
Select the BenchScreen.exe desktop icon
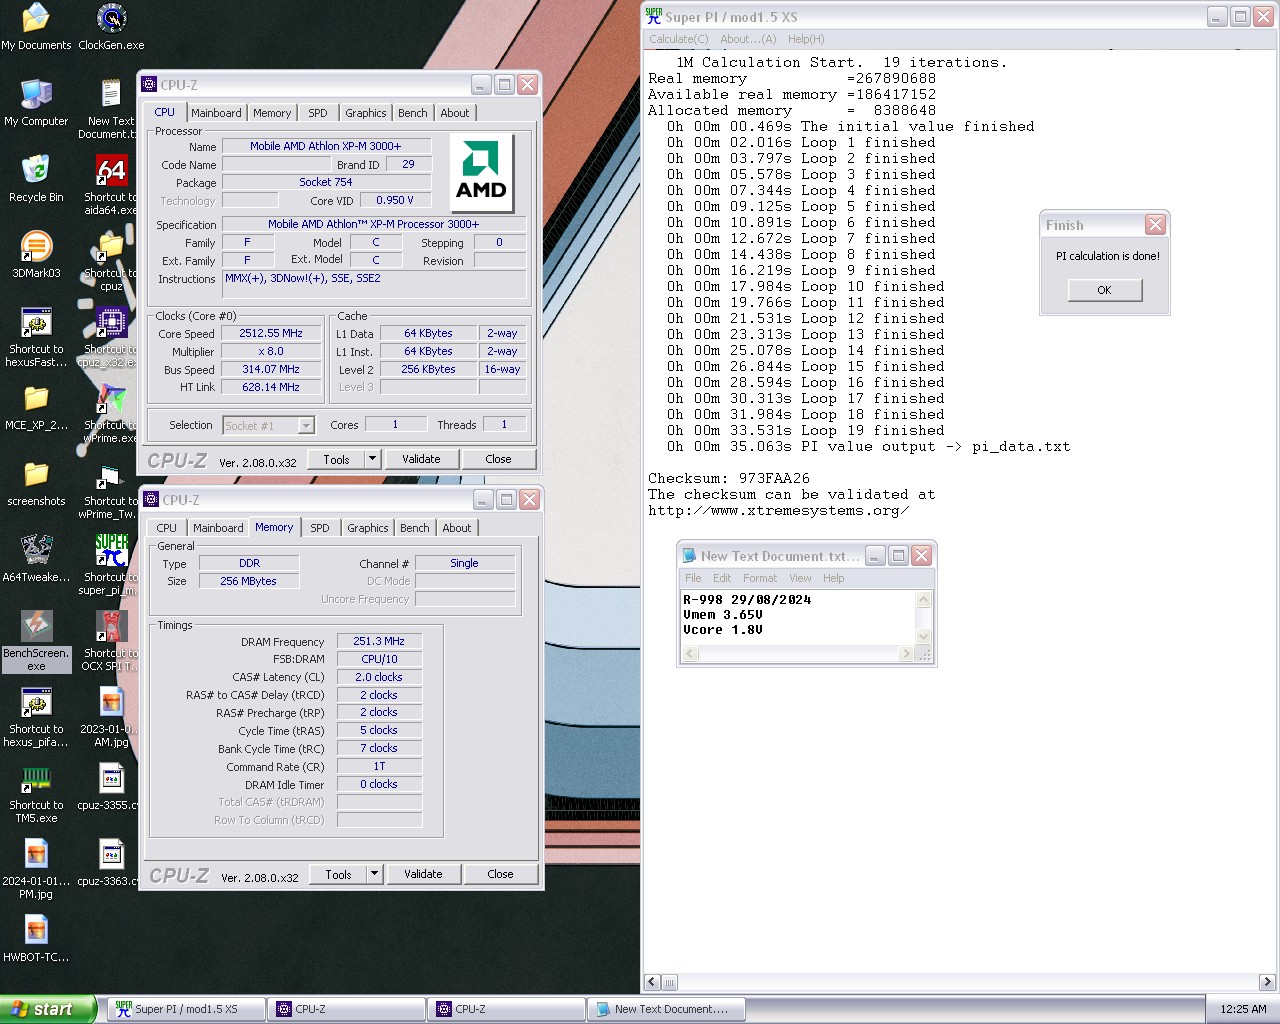[x=36, y=640]
